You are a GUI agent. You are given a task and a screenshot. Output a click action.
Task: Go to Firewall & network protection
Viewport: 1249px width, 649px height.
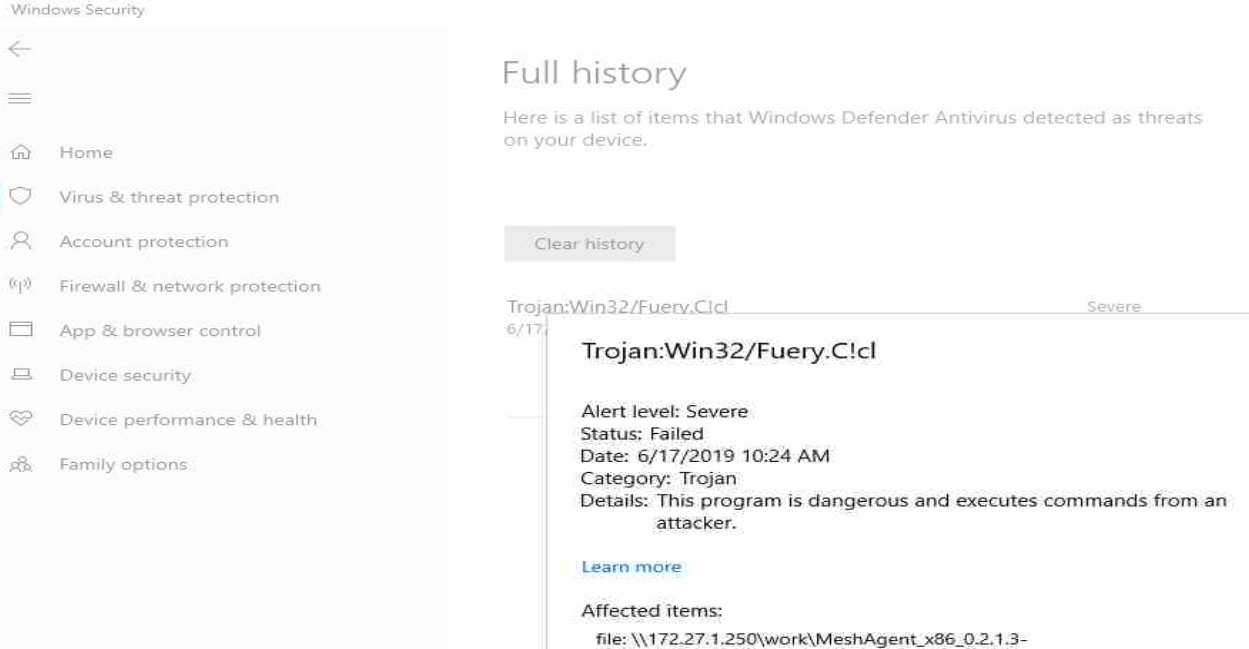pos(190,286)
